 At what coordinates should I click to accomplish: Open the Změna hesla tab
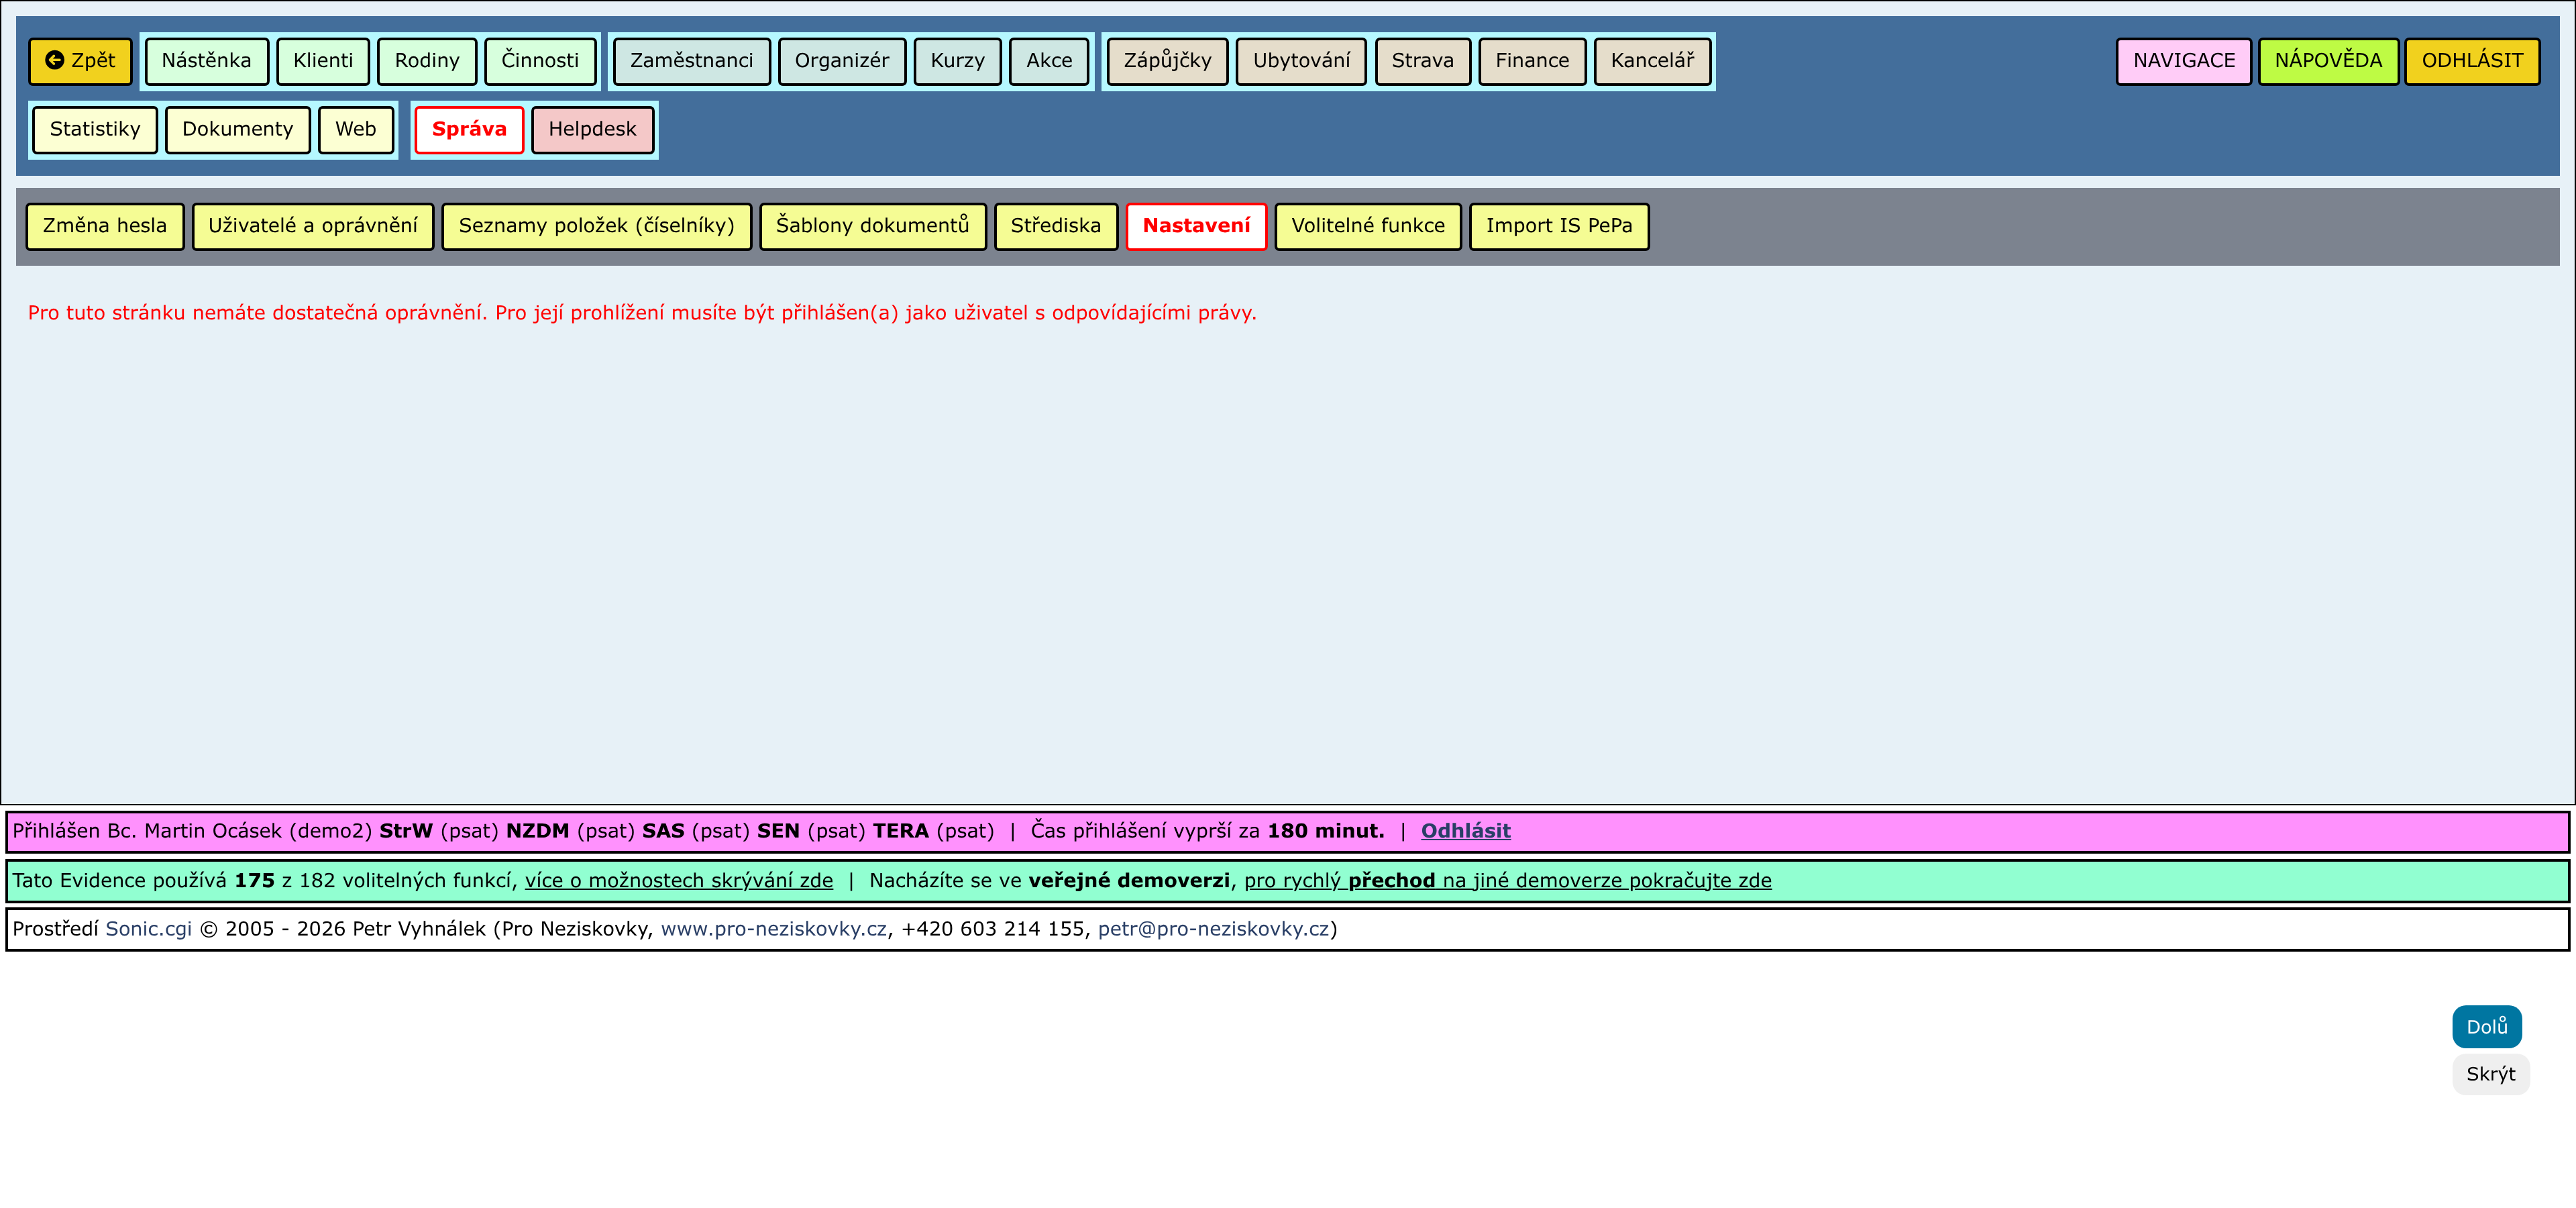click(104, 226)
